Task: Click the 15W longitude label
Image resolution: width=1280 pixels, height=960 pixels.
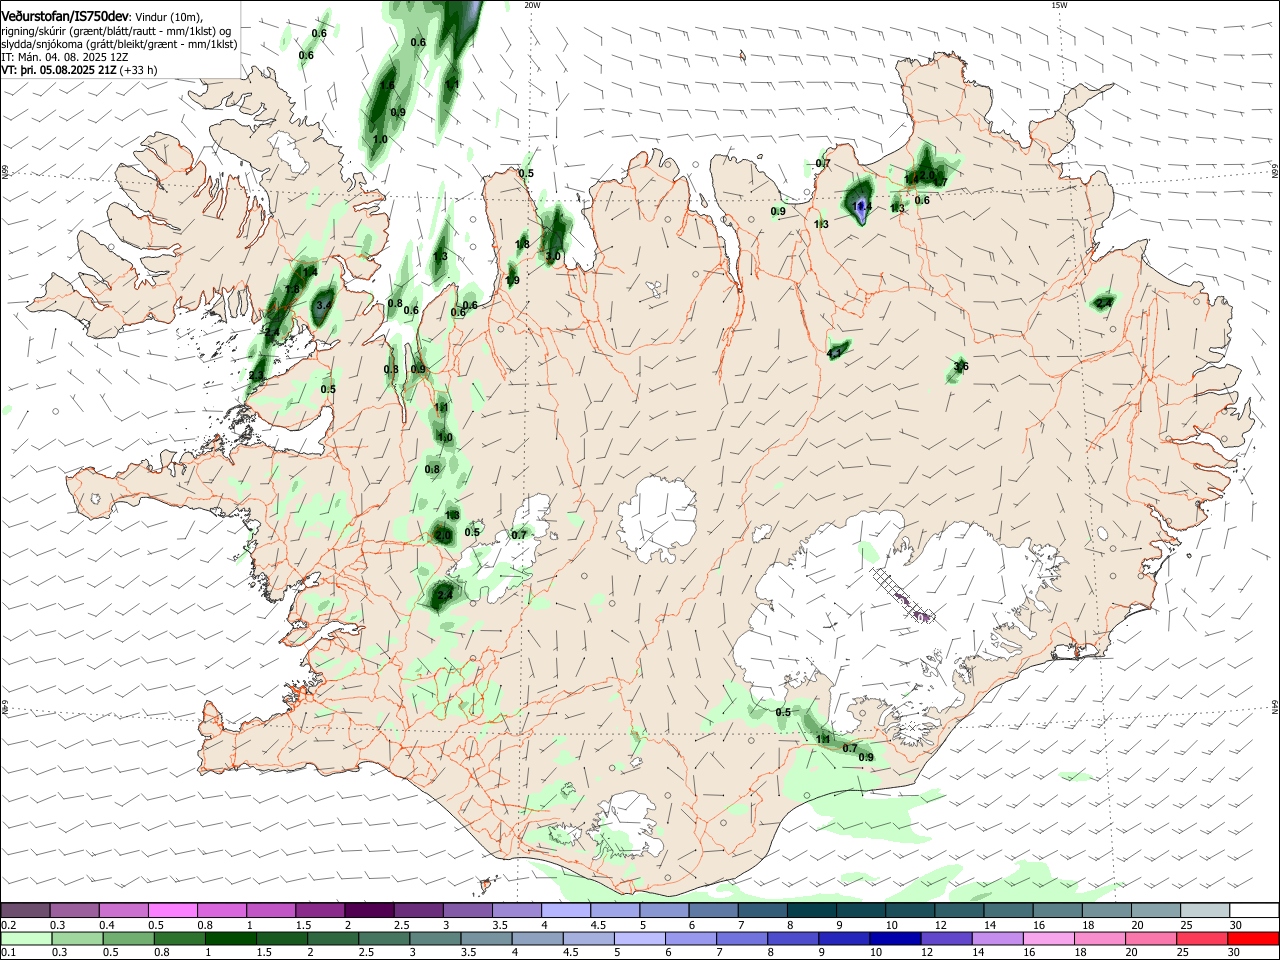Action: coord(1059,5)
